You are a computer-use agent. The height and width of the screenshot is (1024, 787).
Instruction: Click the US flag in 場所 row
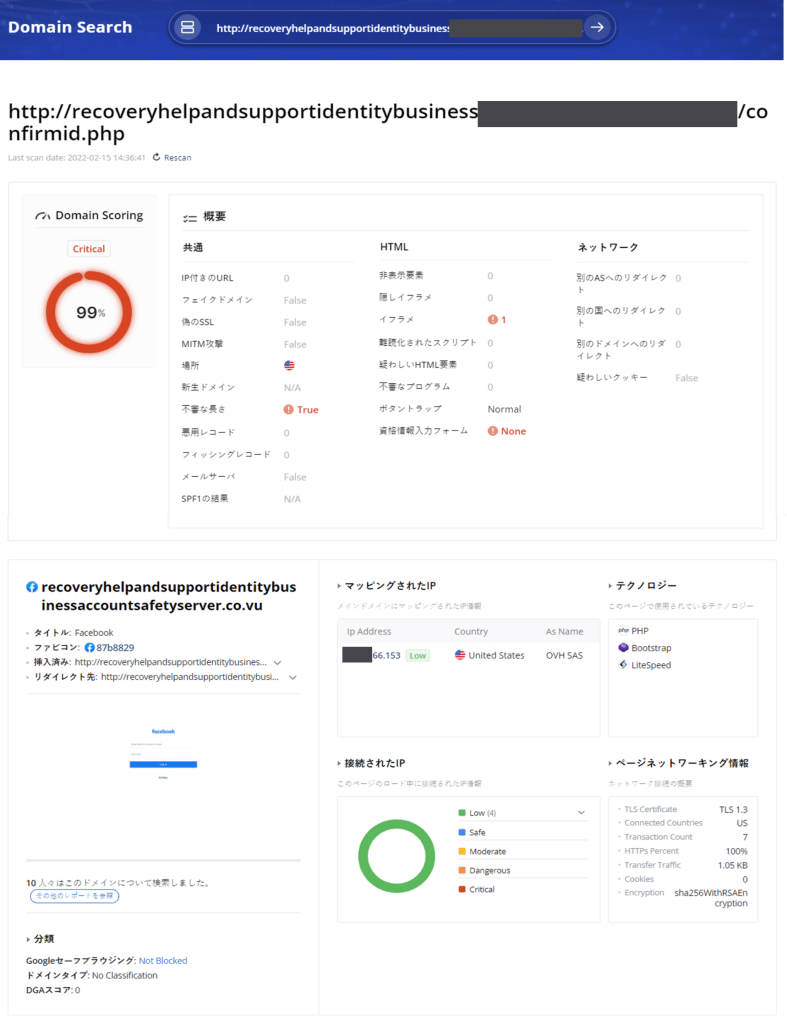click(289, 366)
